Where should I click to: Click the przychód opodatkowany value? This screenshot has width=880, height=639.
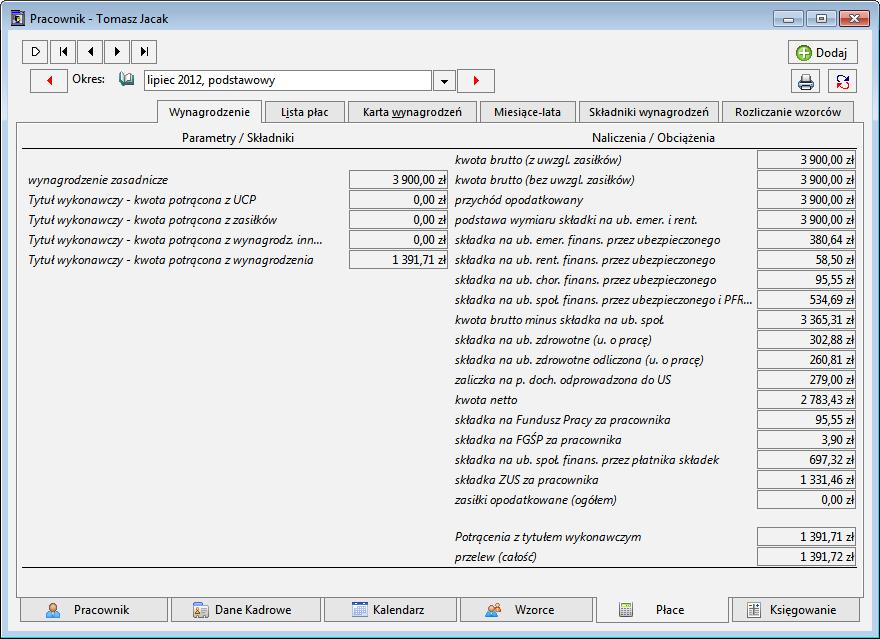pyautogui.click(x=806, y=200)
